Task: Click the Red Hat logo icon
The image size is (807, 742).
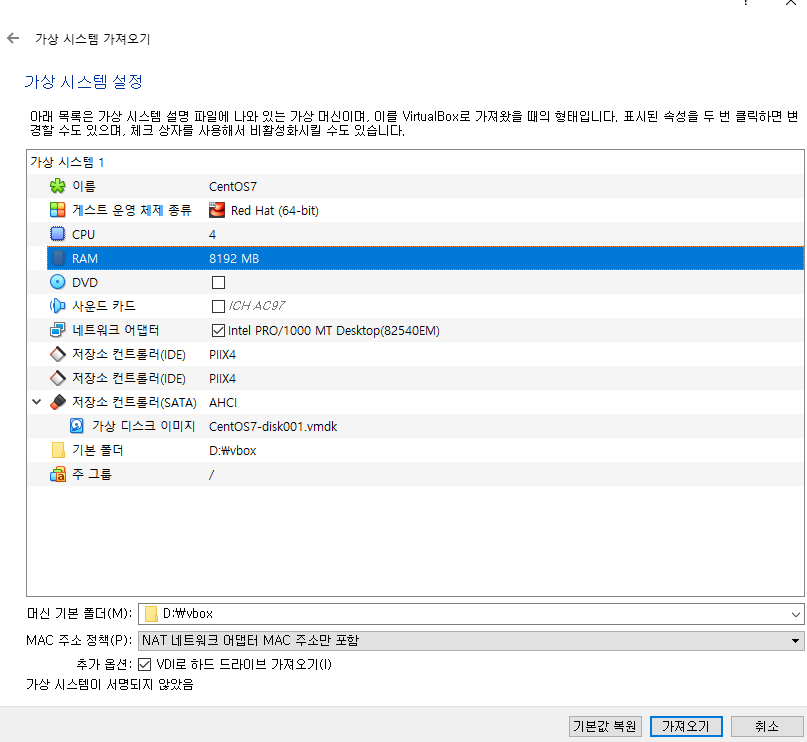Action: pos(217,210)
